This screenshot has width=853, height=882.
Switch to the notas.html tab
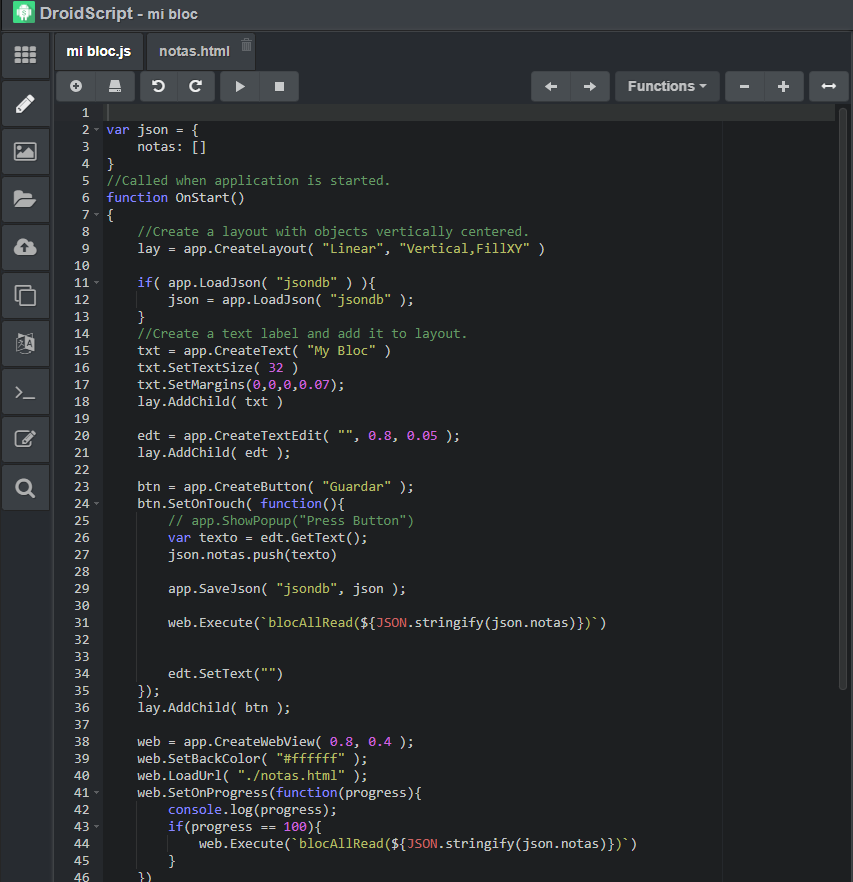193,51
